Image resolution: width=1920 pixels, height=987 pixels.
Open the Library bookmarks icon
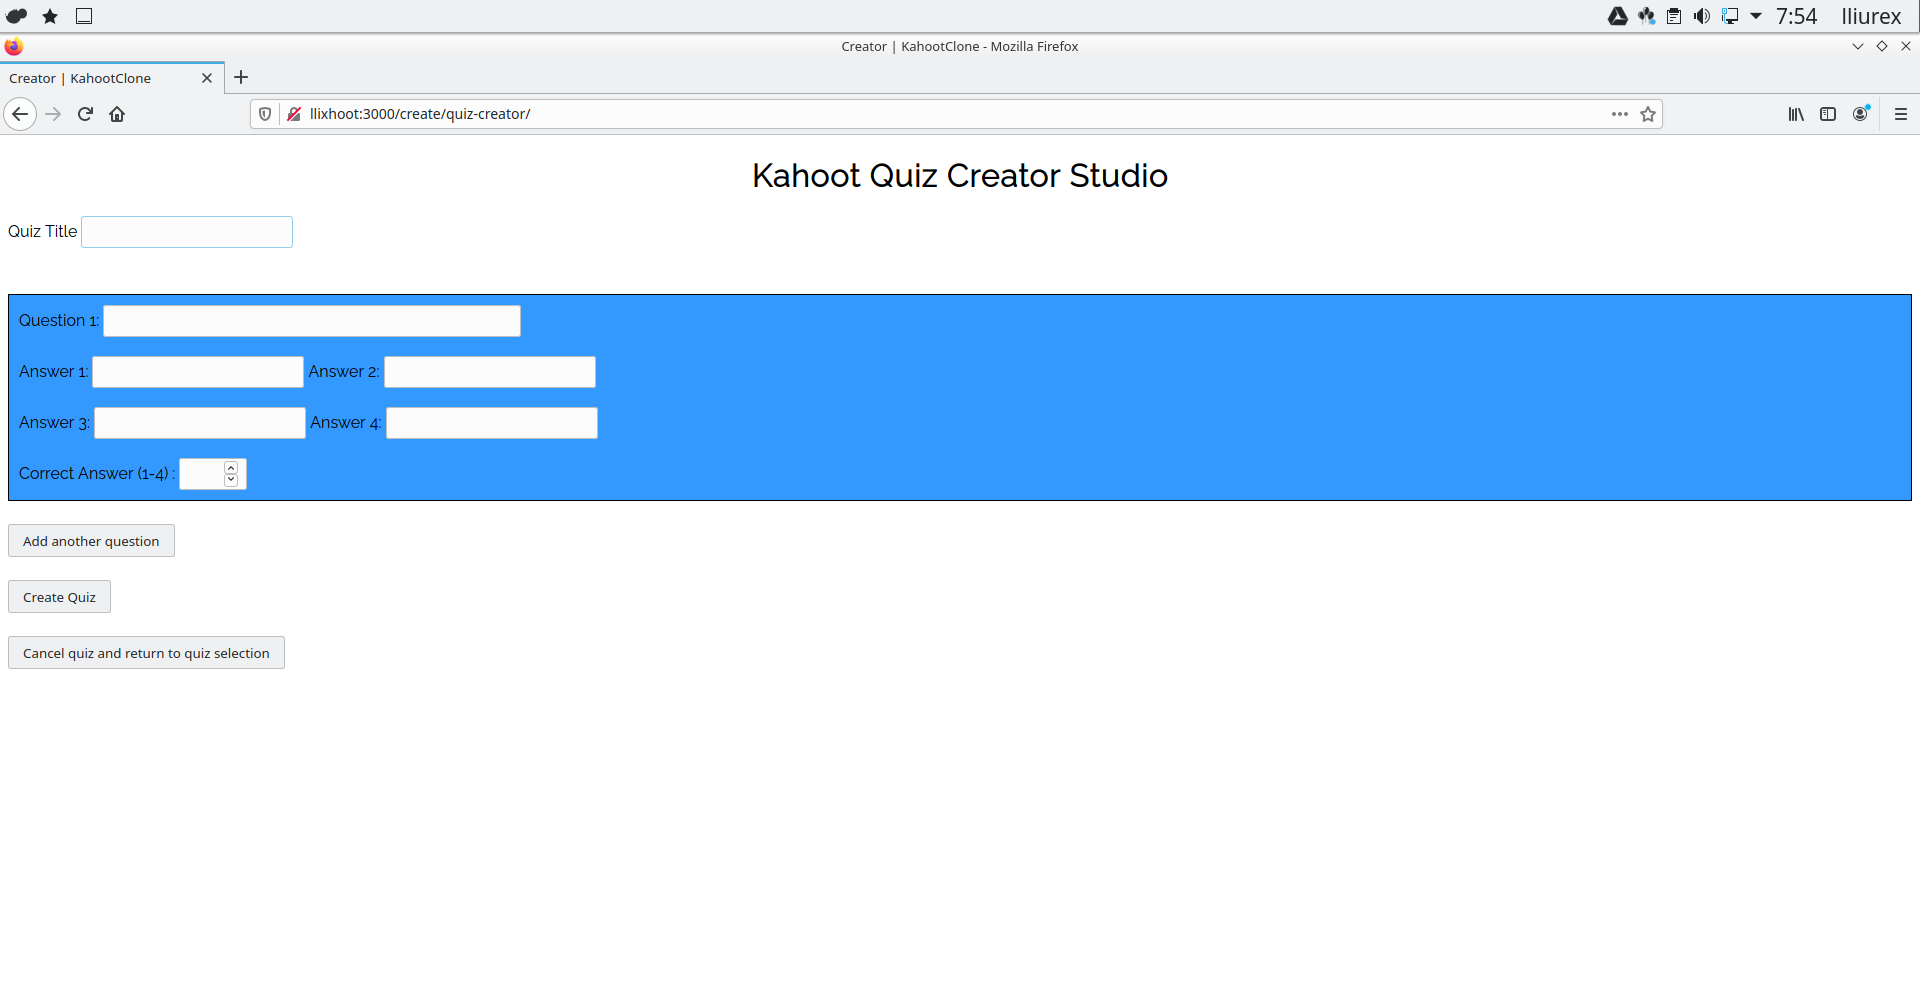(x=1796, y=114)
